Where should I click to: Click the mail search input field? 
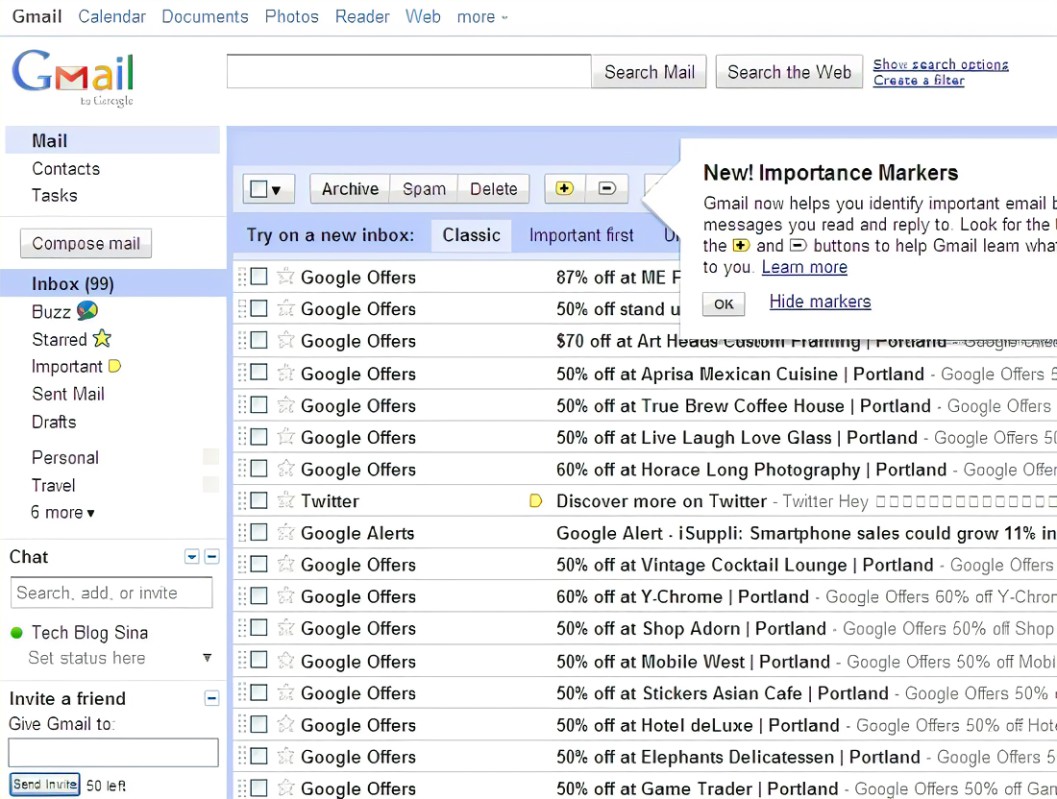[x=408, y=72]
